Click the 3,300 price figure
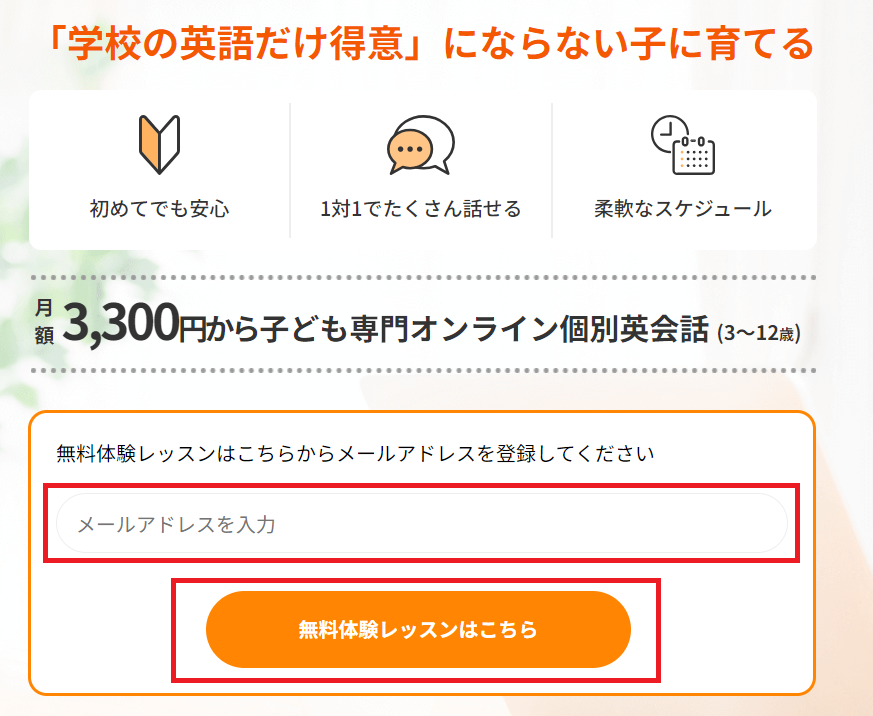Screen dimensions: 873x716 (119, 323)
